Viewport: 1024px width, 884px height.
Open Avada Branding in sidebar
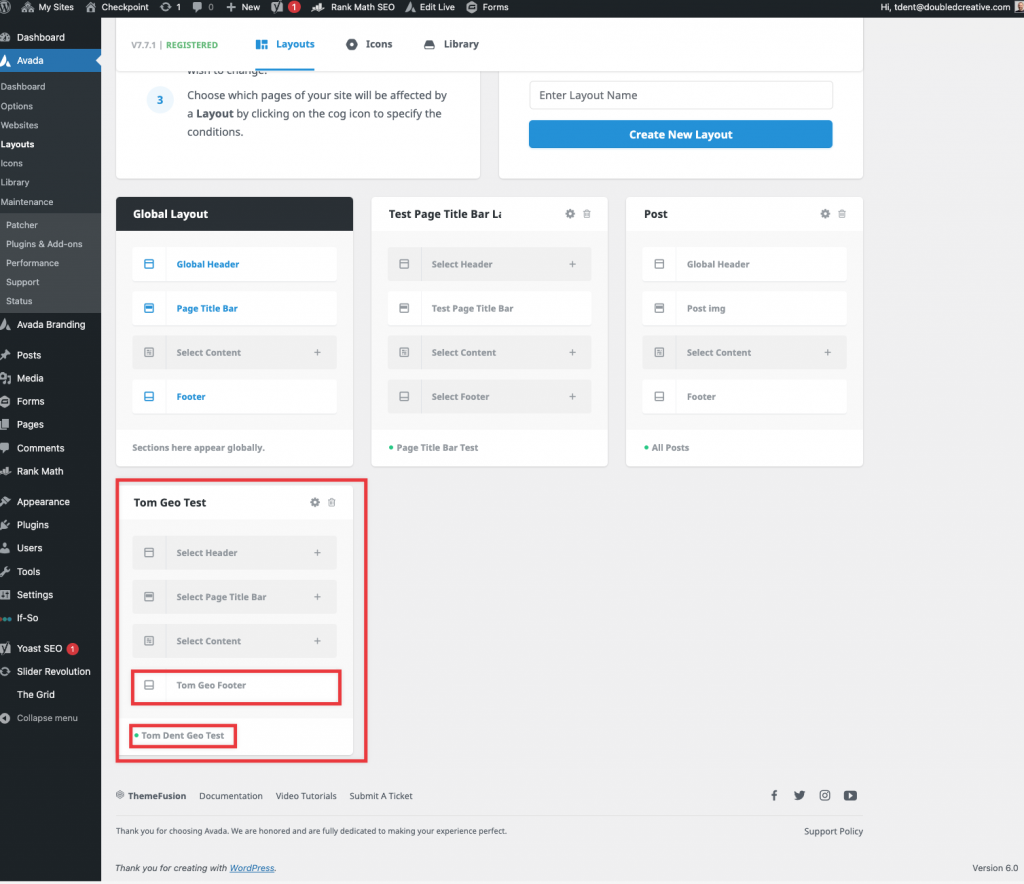[x=50, y=324]
